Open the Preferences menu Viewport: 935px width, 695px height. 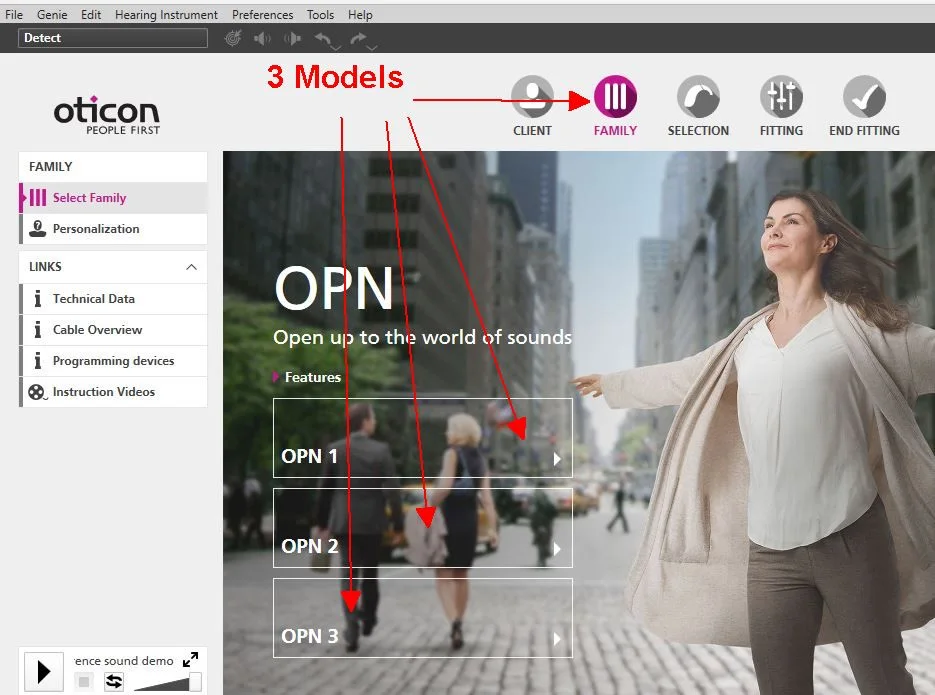click(262, 14)
